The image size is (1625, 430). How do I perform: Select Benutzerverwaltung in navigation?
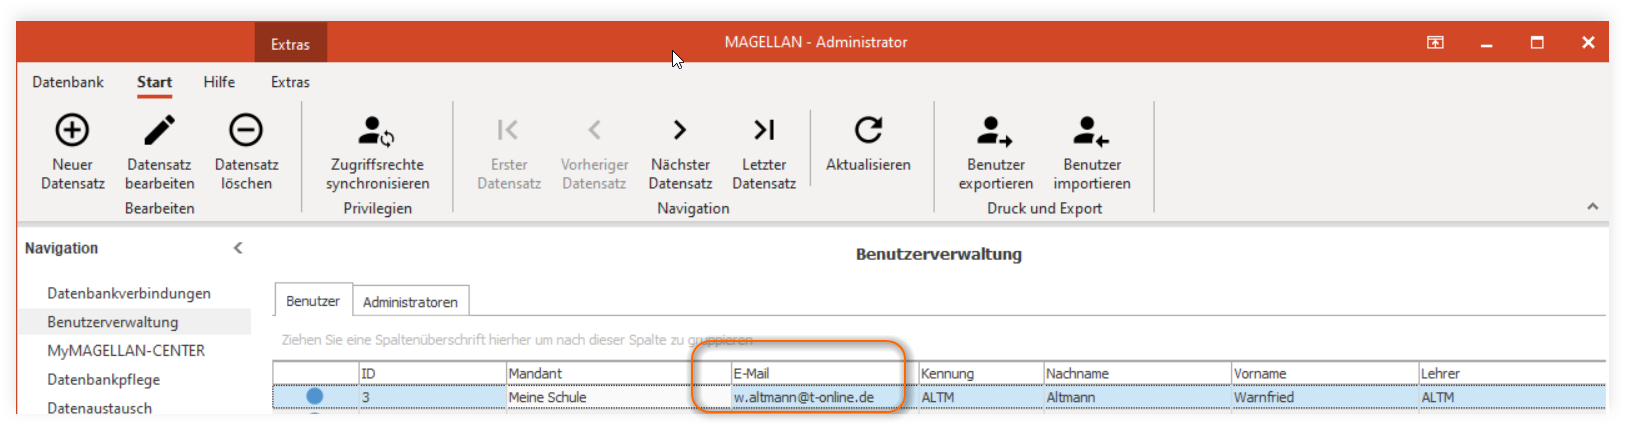point(113,322)
